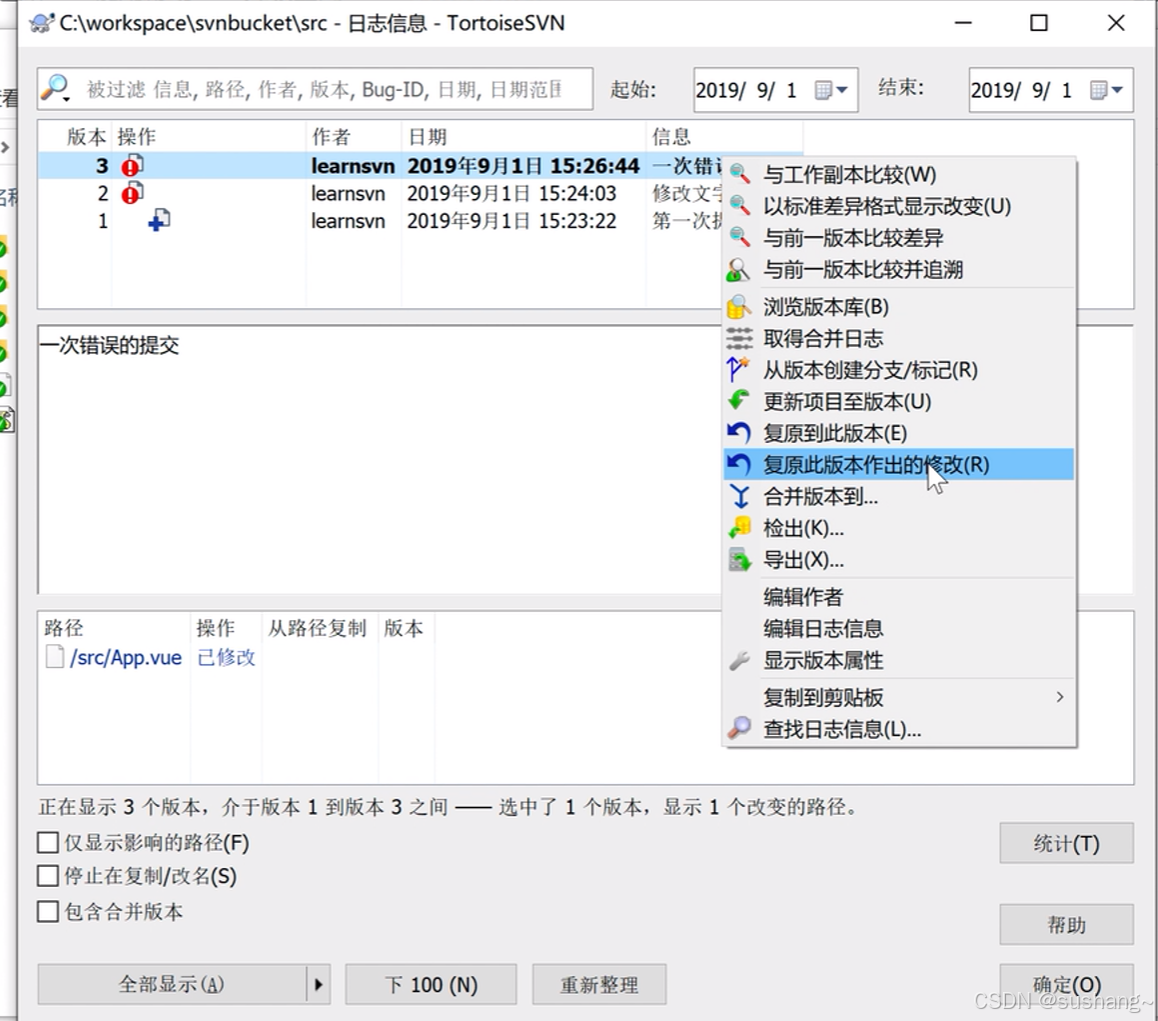
Task: Click the 信息 column header
Action: pos(724,137)
